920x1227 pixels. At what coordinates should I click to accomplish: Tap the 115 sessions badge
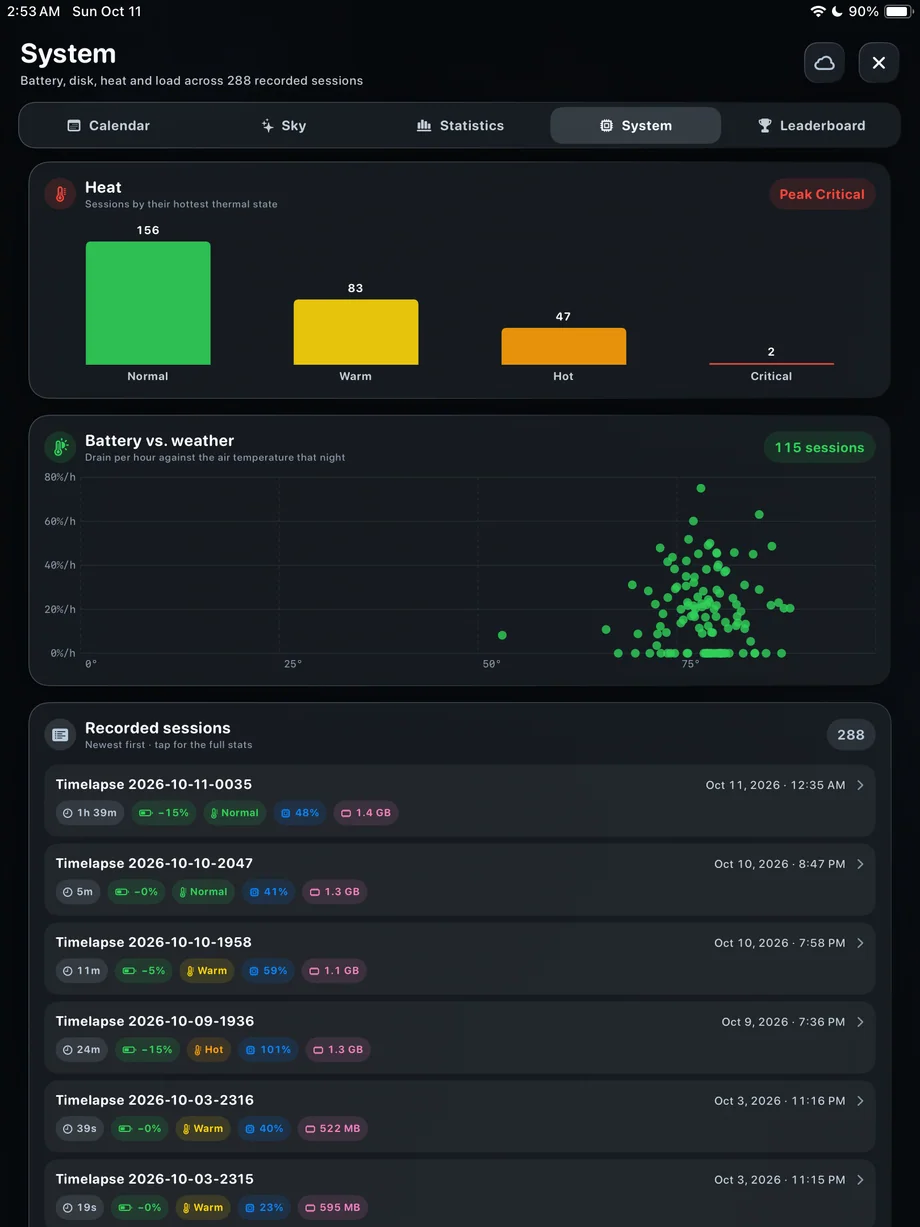click(x=819, y=447)
